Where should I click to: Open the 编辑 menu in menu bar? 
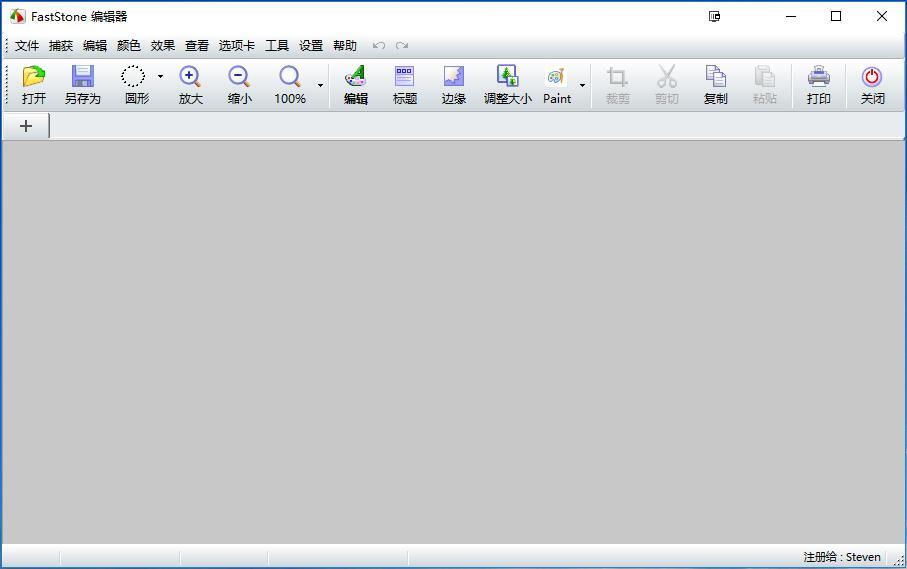click(x=95, y=46)
